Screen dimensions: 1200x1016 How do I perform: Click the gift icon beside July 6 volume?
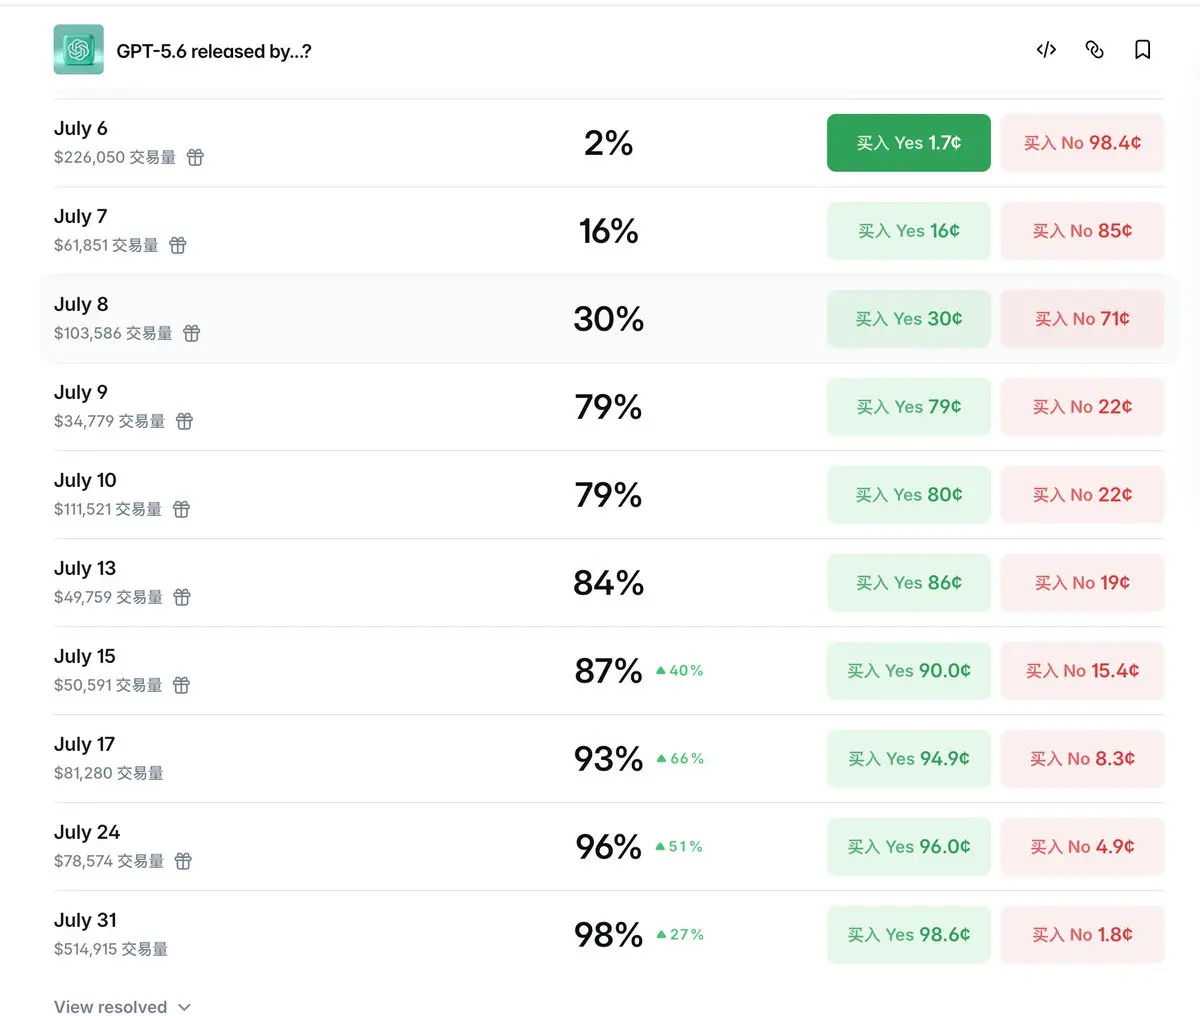click(x=195, y=157)
